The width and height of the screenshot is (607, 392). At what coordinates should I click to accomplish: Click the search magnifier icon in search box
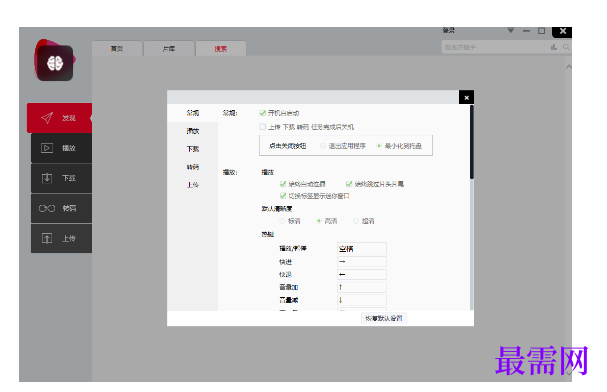pos(566,47)
